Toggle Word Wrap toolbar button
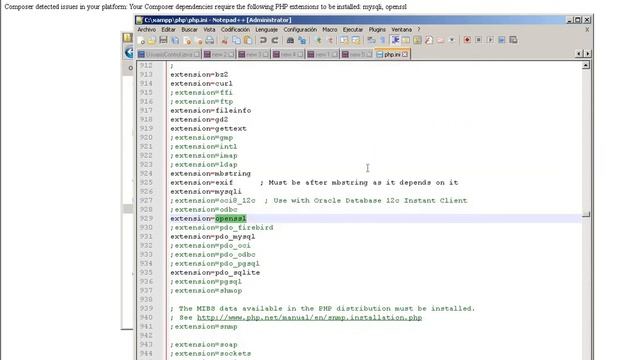This screenshot has width=640, height=360. [x=371, y=40]
